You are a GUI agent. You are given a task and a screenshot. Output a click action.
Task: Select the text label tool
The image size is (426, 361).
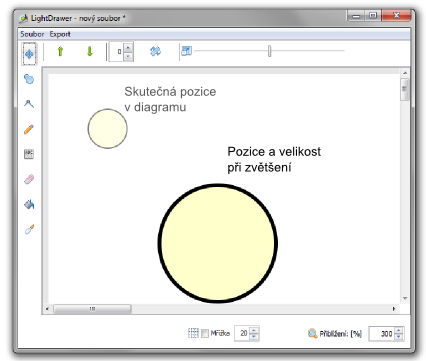pos(29,154)
